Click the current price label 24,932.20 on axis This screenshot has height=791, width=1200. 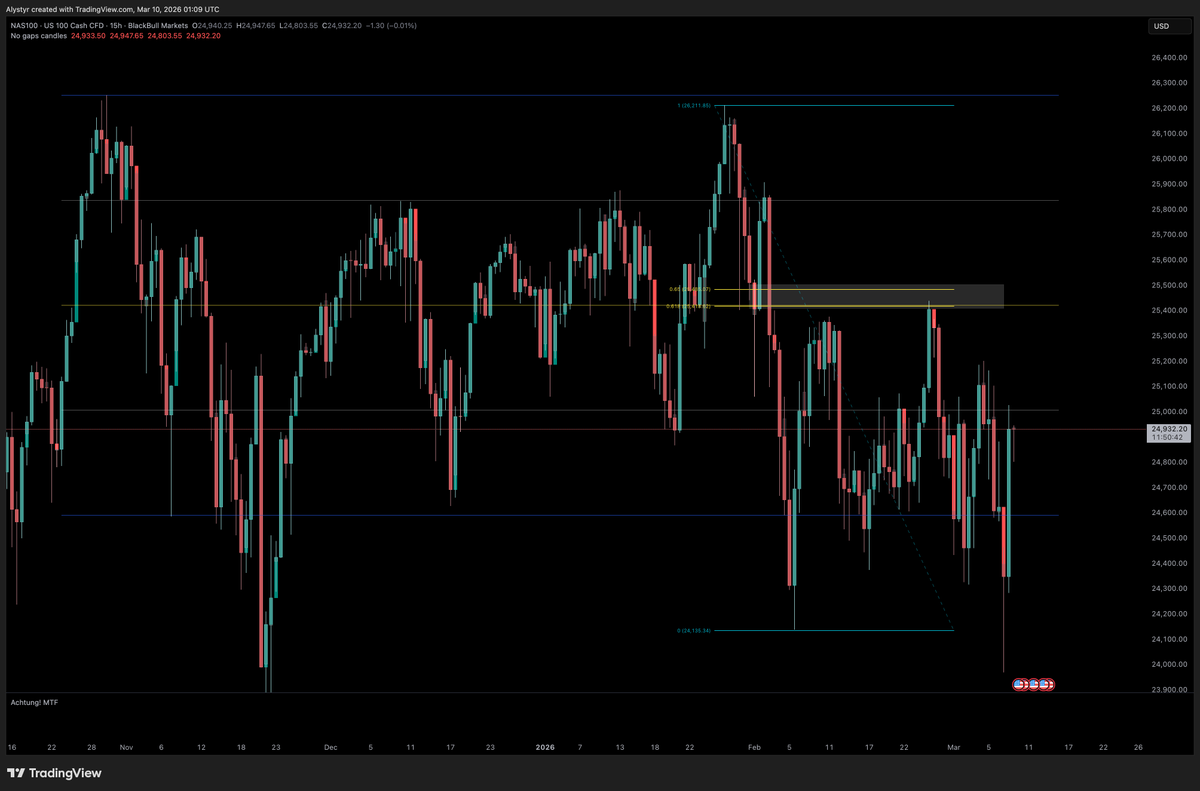point(1168,428)
